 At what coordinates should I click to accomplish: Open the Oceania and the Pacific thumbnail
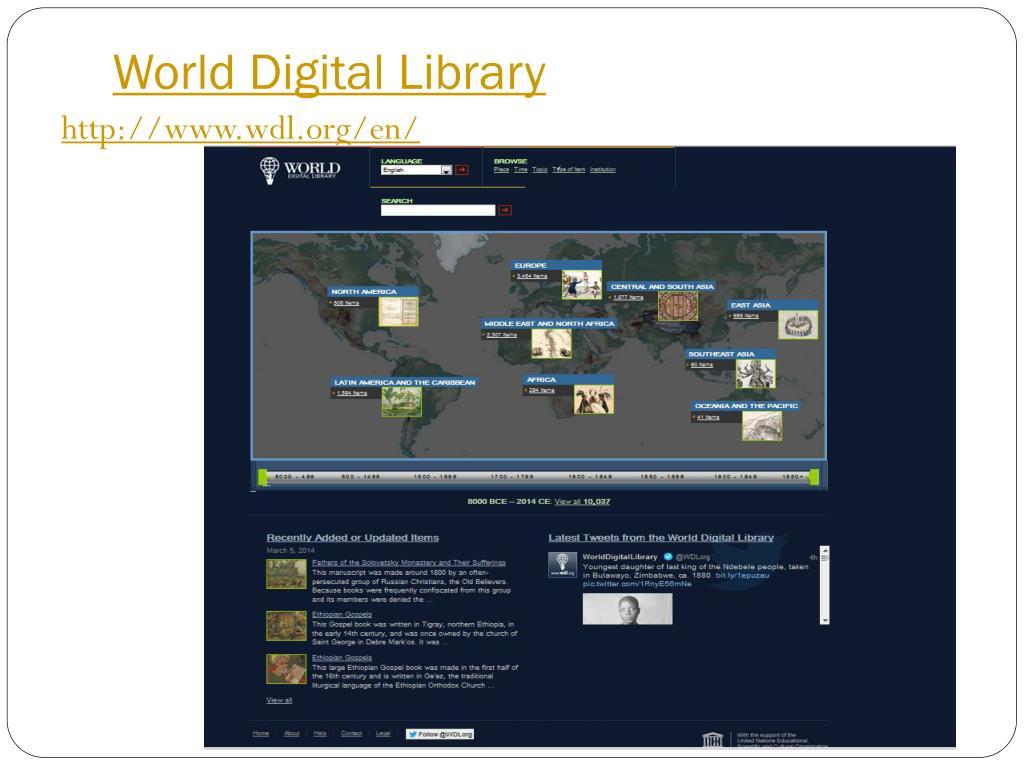click(x=762, y=426)
